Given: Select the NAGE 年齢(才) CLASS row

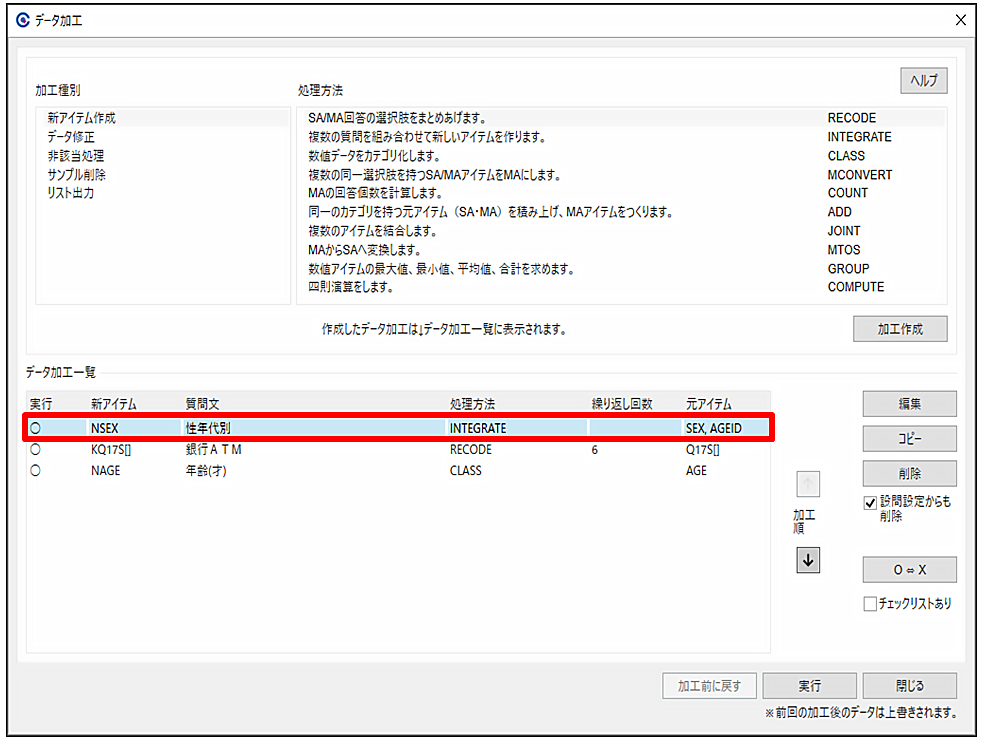Looking at the screenshot, I should pyautogui.click(x=398, y=470).
